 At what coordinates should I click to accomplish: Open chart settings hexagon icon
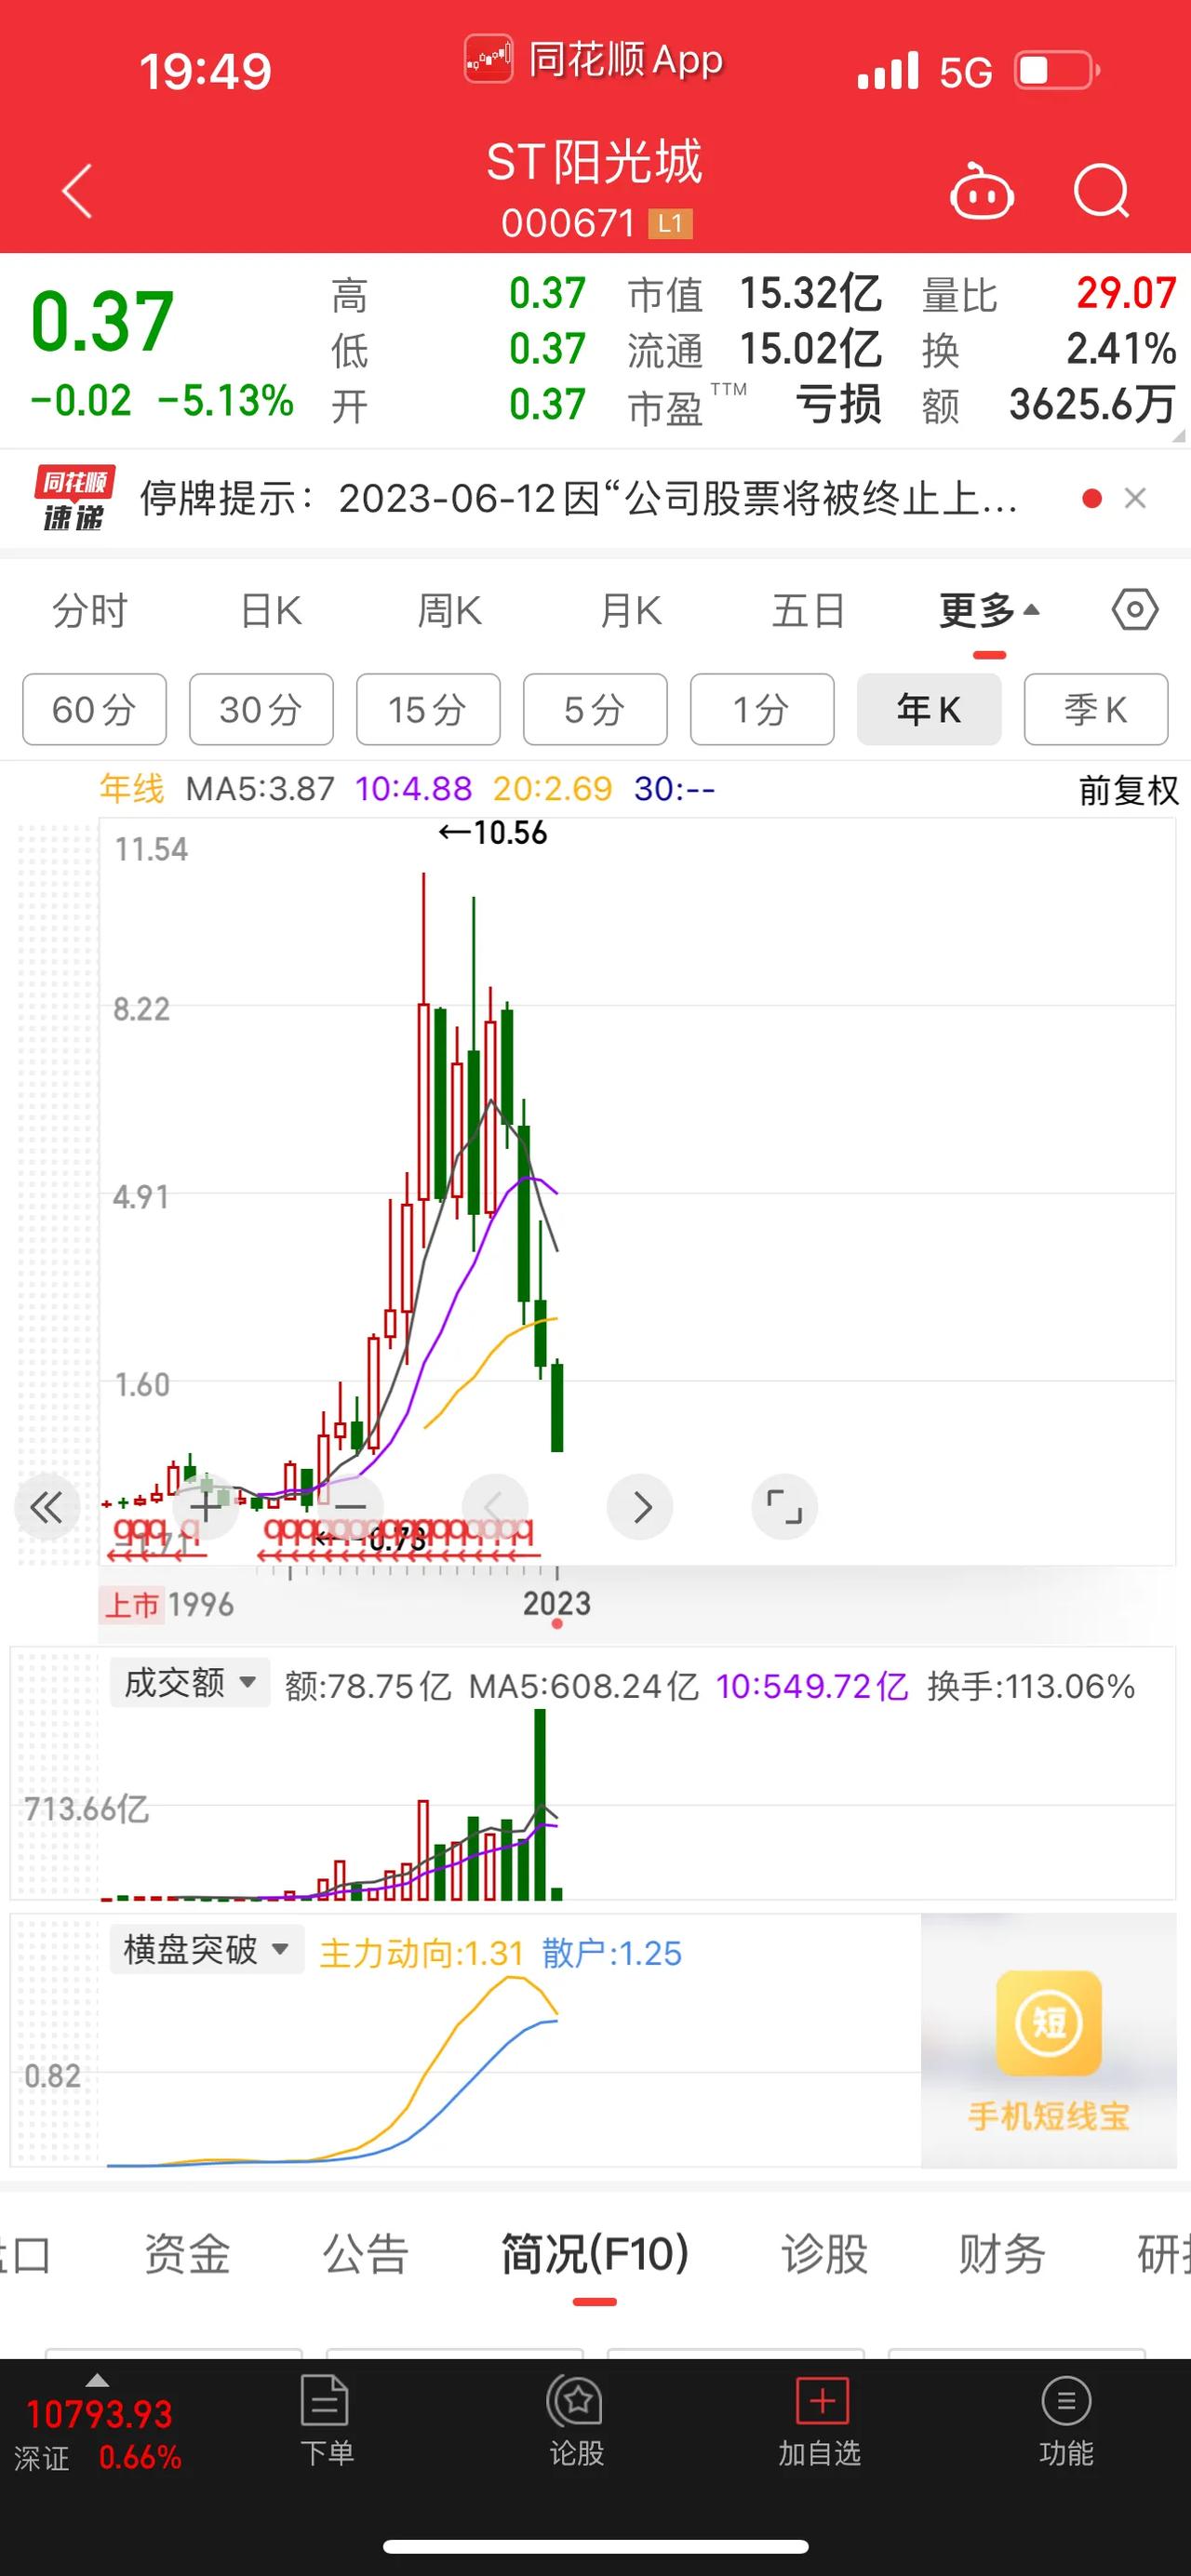coord(1135,609)
